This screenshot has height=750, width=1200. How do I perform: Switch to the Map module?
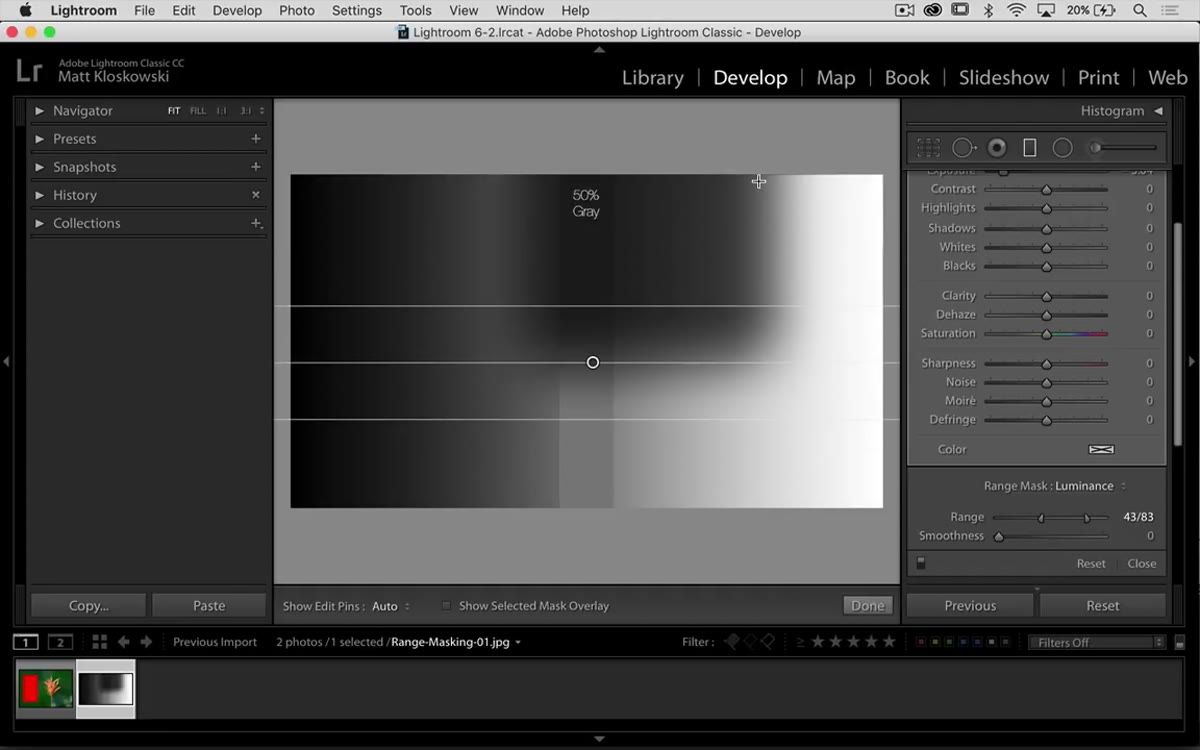[x=835, y=78]
